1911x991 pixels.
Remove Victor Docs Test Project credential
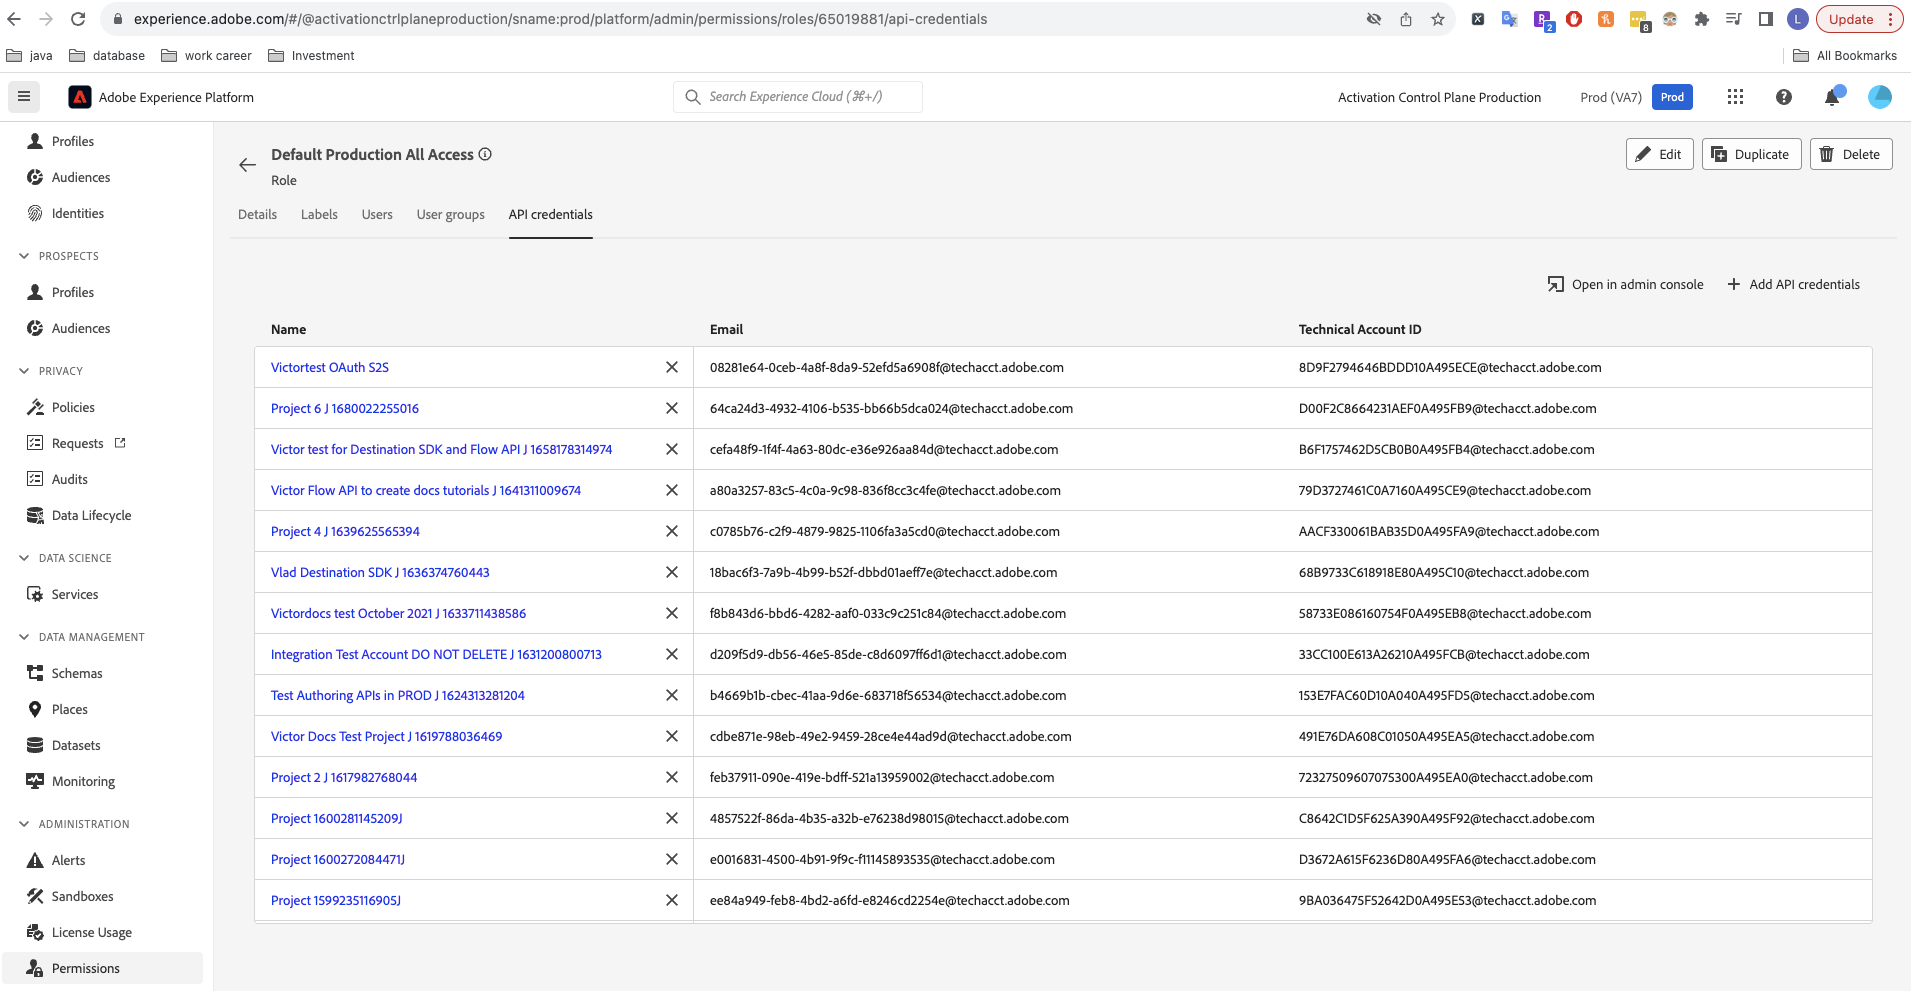tap(672, 736)
